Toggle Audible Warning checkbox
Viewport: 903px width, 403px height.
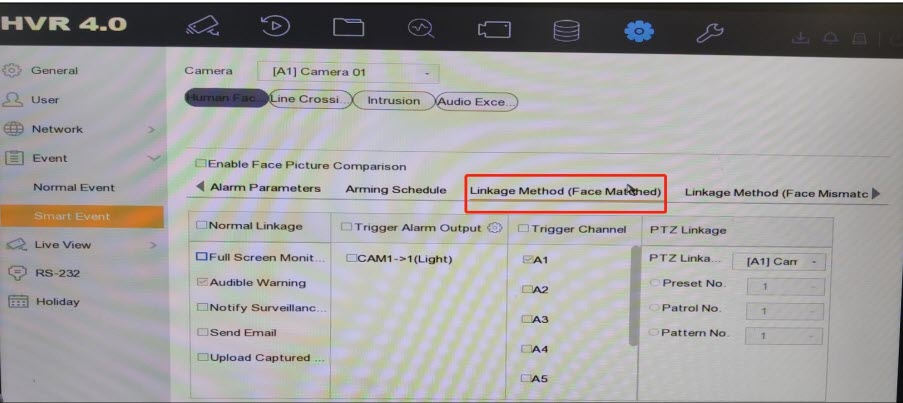(201, 283)
